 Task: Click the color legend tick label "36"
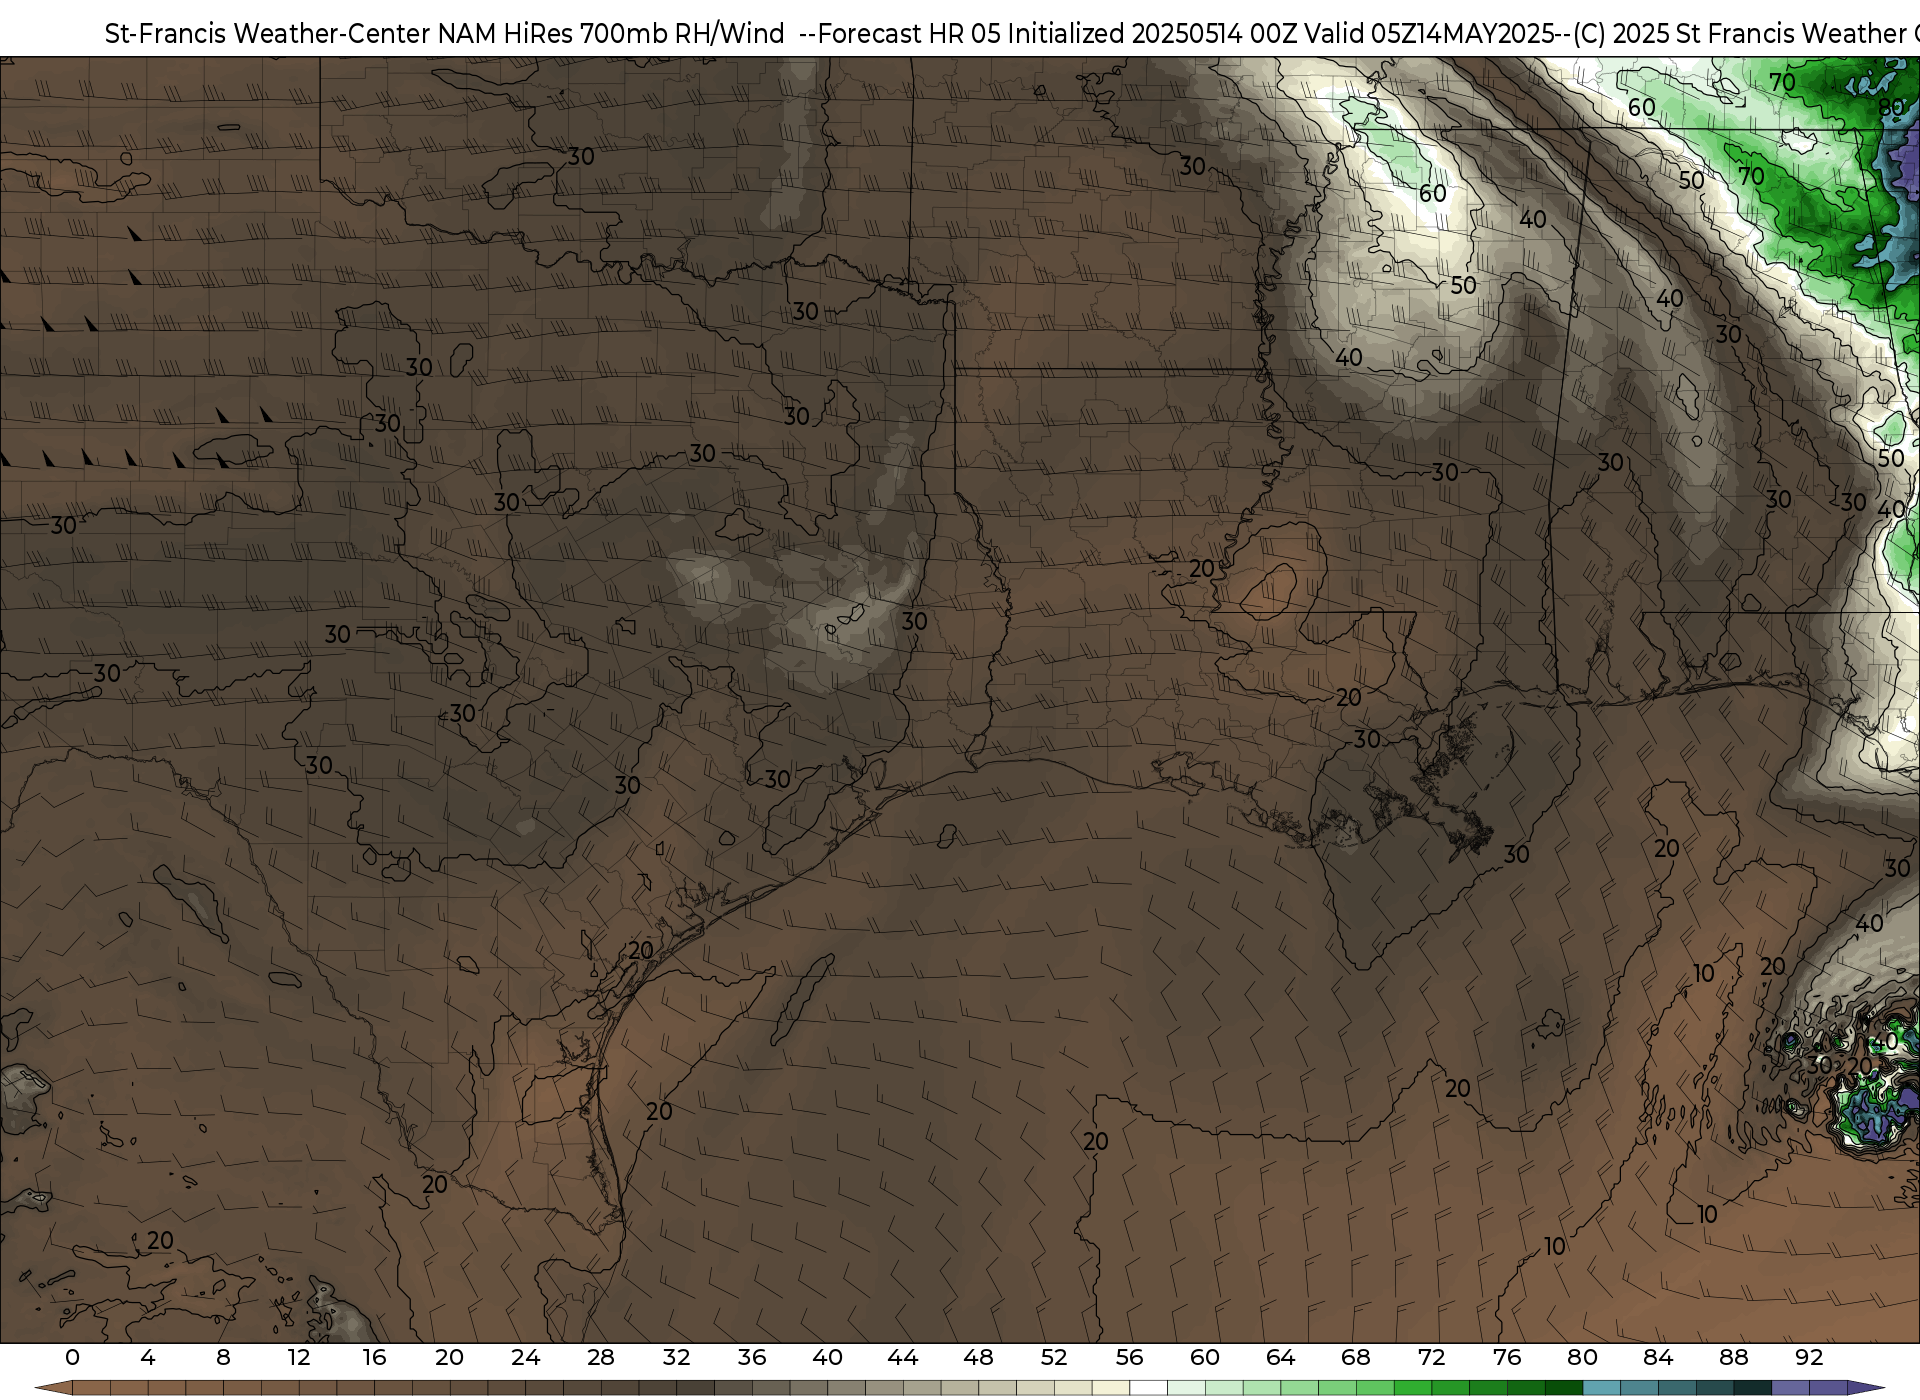click(752, 1357)
